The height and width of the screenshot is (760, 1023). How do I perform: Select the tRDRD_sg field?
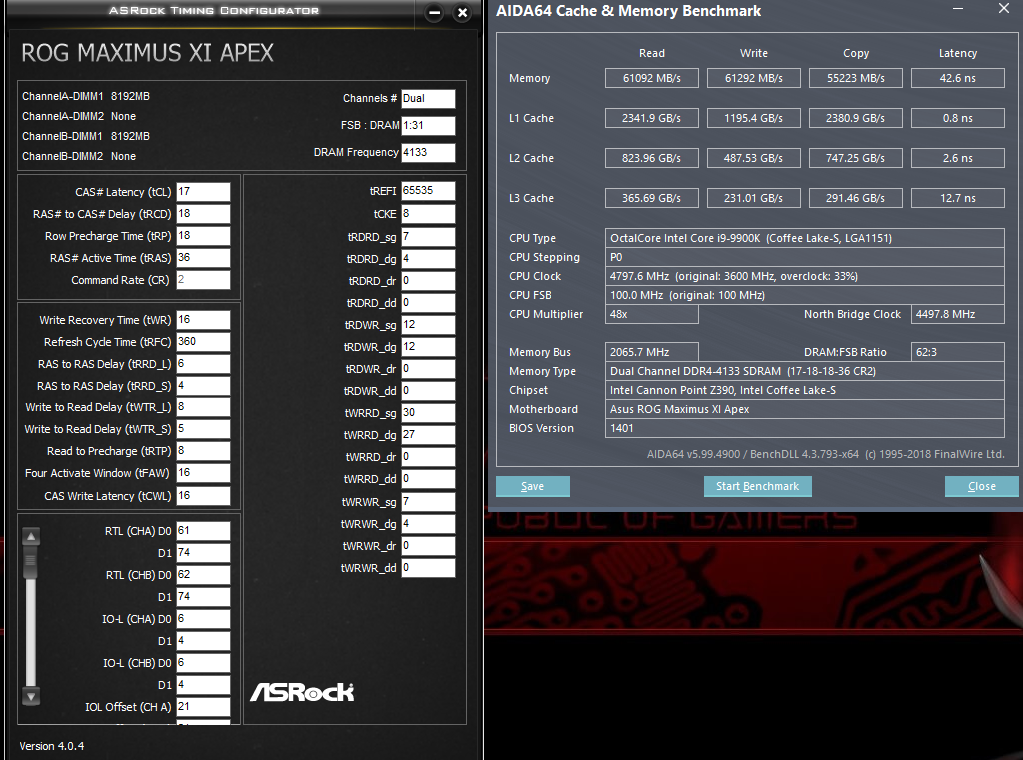428,237
